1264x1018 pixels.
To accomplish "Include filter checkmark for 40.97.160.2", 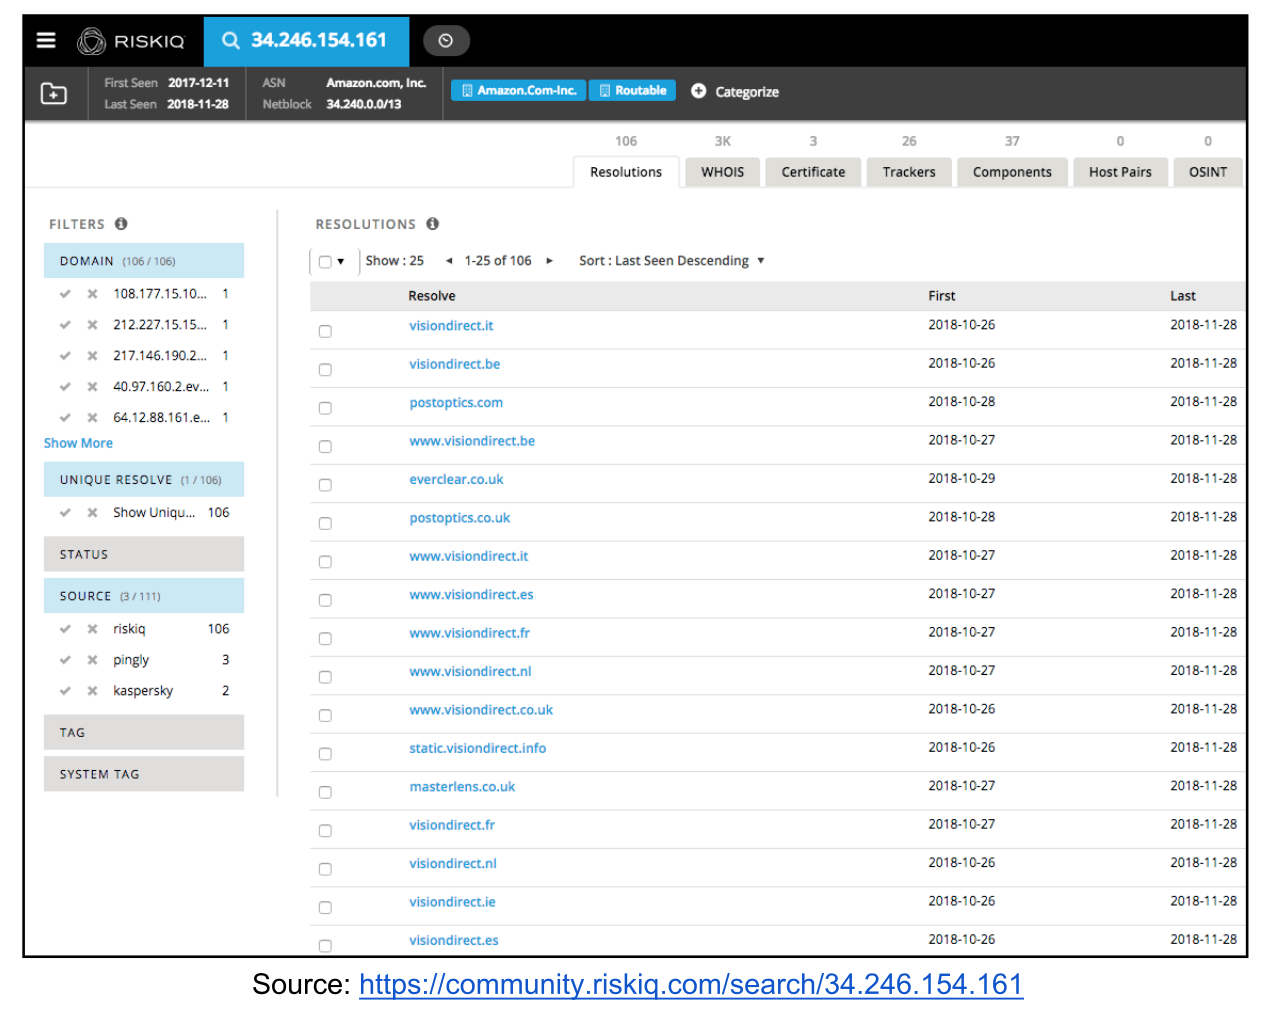I will tap(65, 387).
